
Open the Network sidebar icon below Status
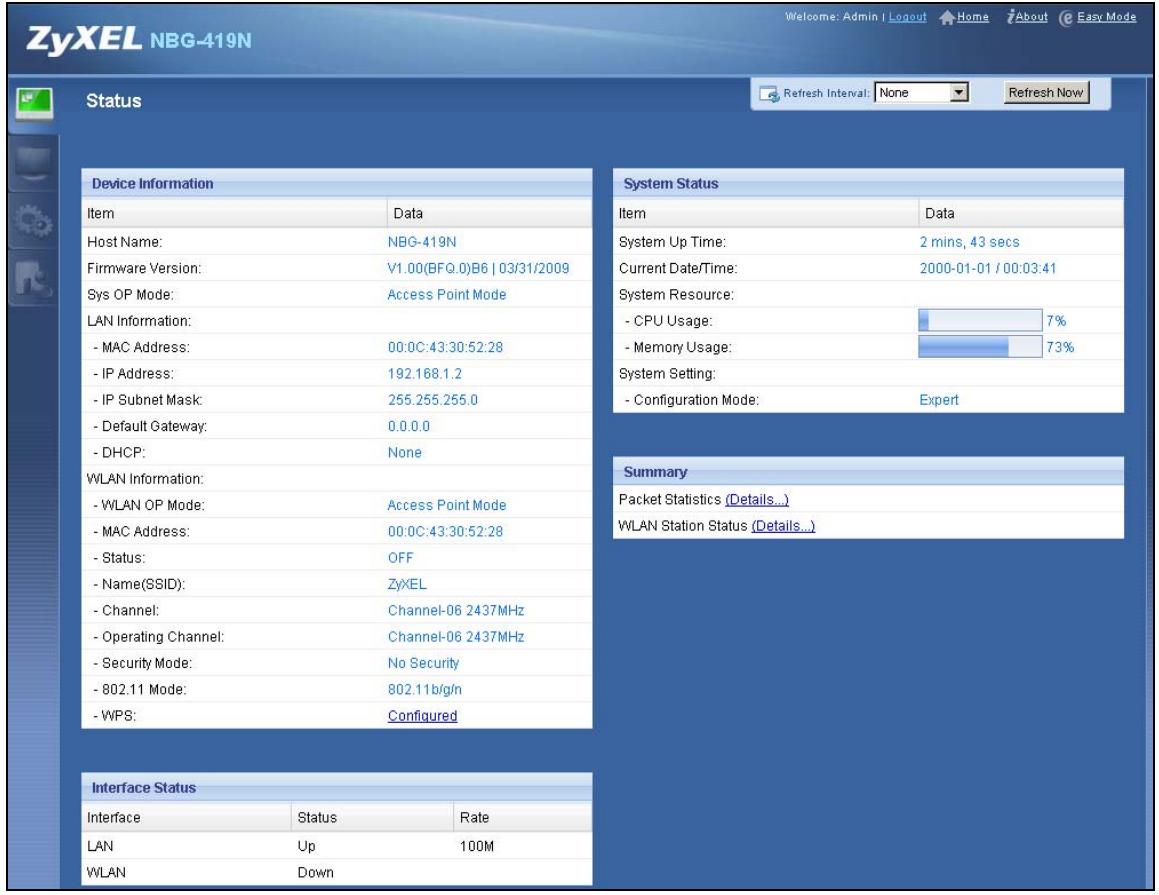click(x=34, y=163)
